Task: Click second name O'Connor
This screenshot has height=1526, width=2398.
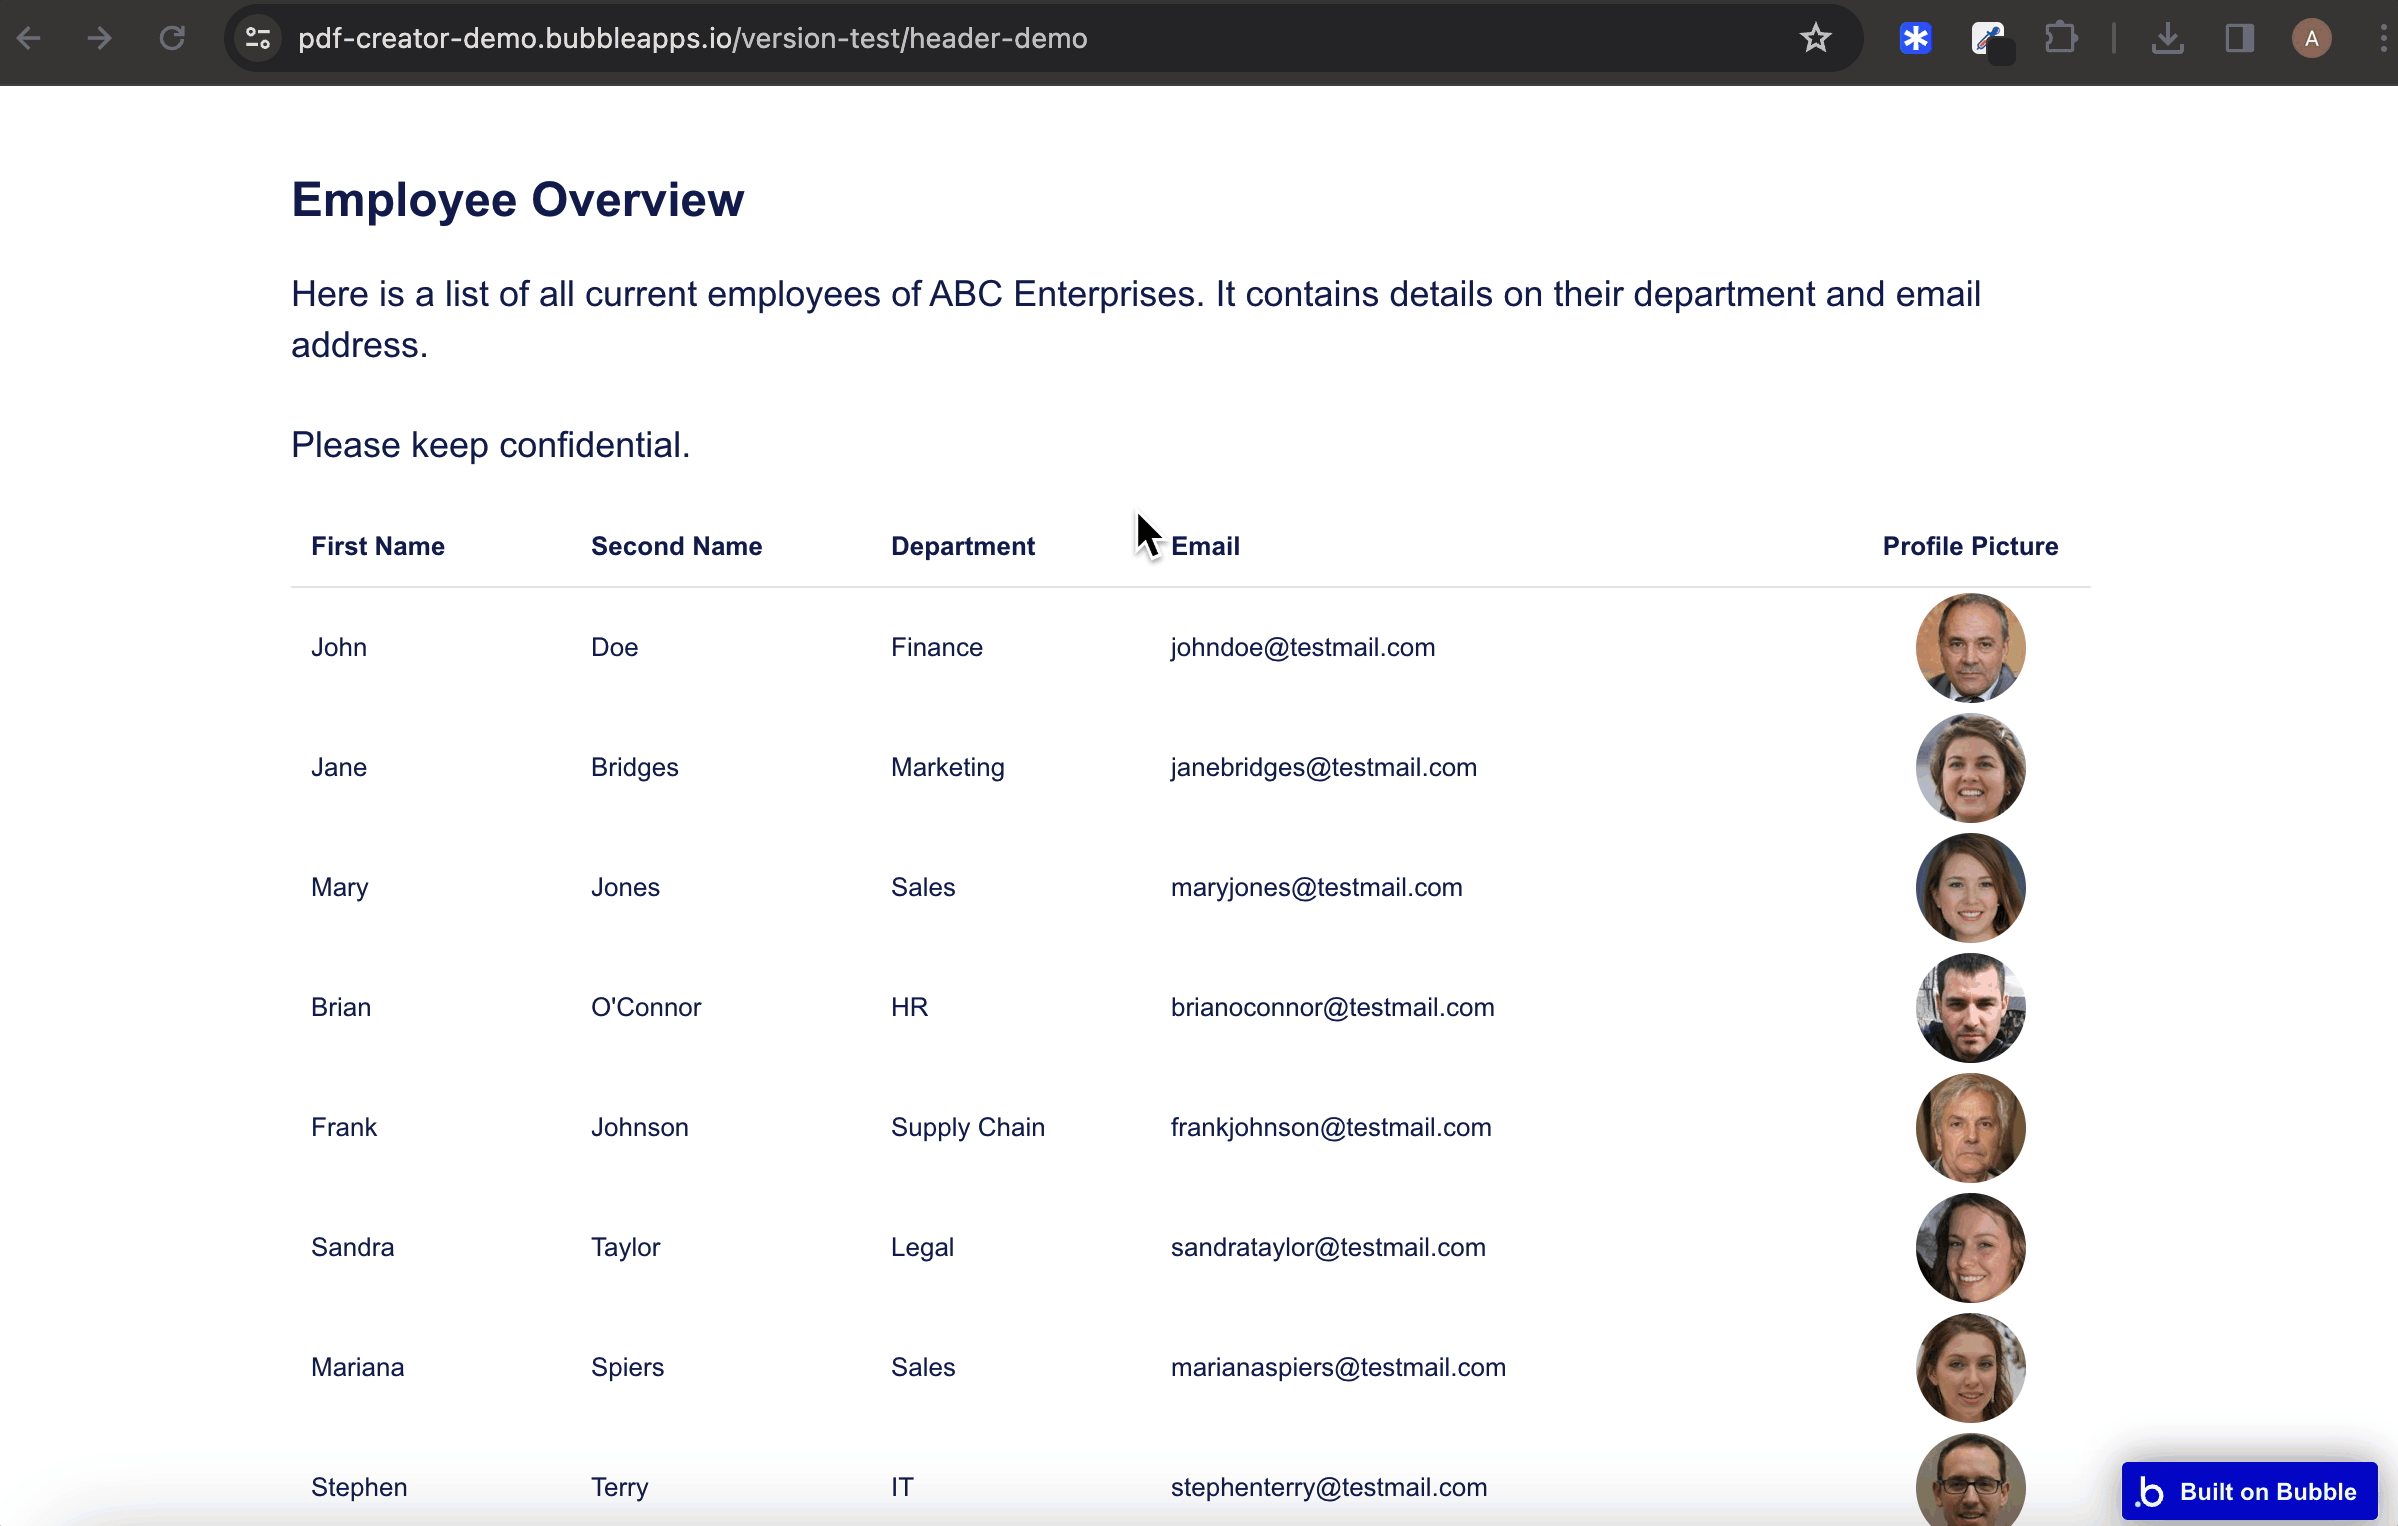Action: (x=646, y=1008)
